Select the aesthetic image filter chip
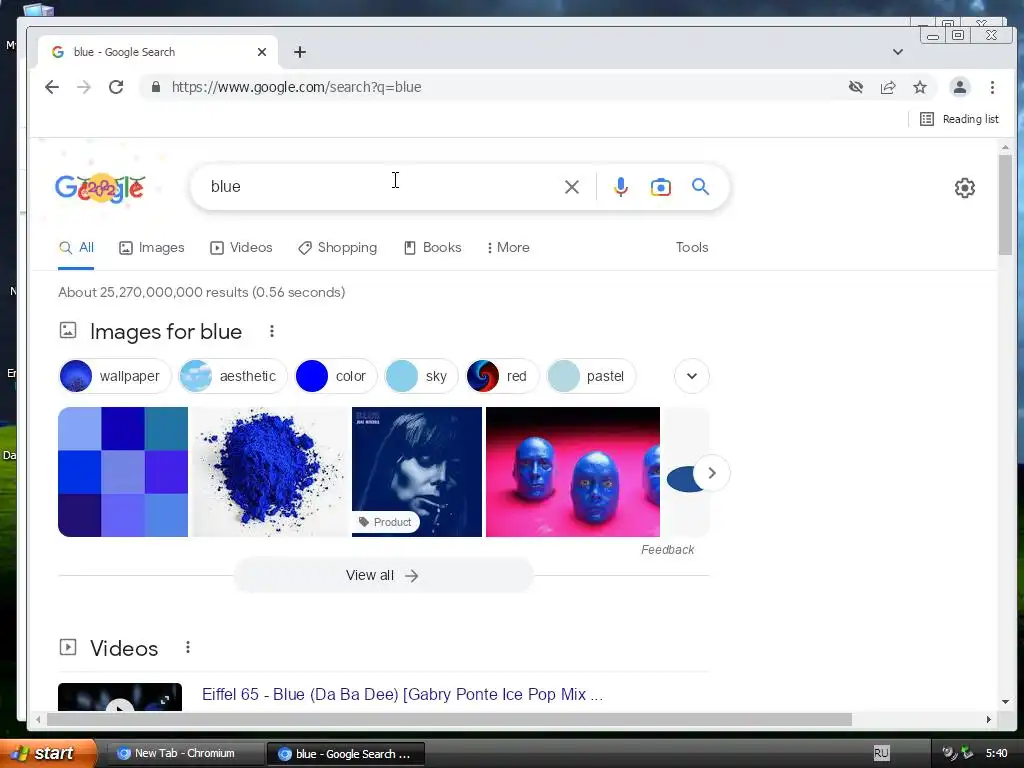The width and height of the screenshot is (1024, 768). pyautogui.click(x=232, y=376)
